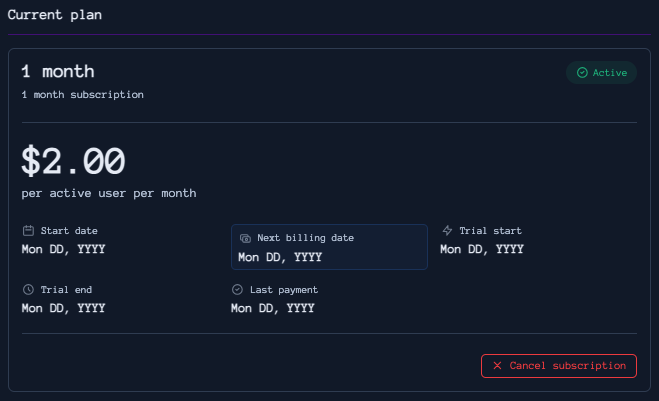Screen dimensions: 659x401
Task: Click the clock icon beside Trial end
Action: 28,290
